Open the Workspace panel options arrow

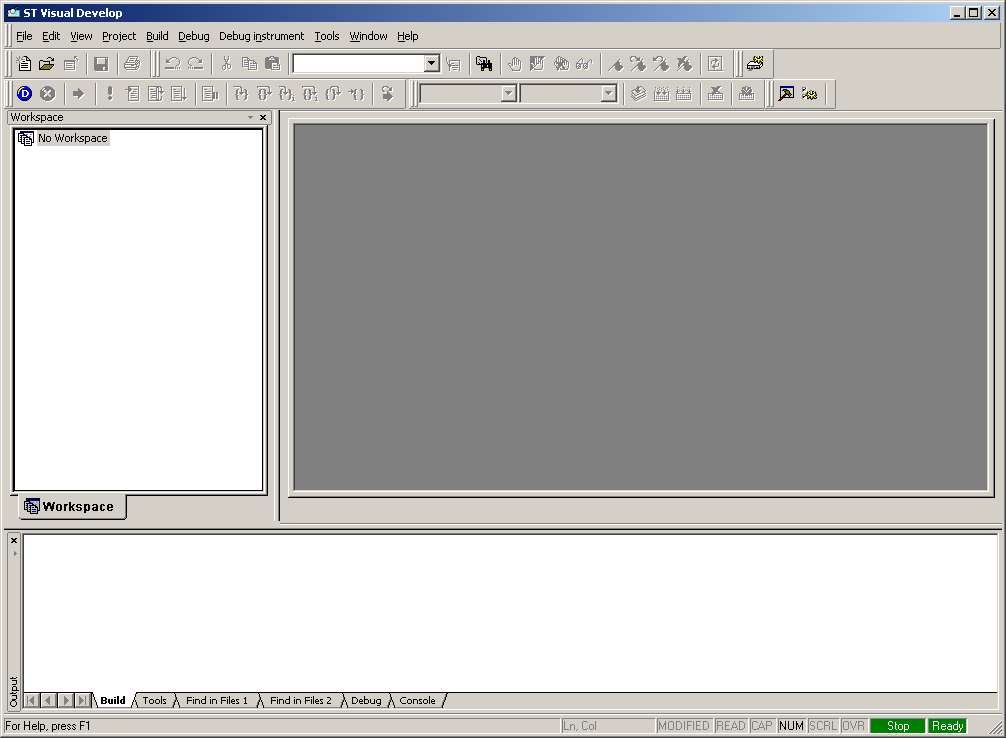click(250, 117)
